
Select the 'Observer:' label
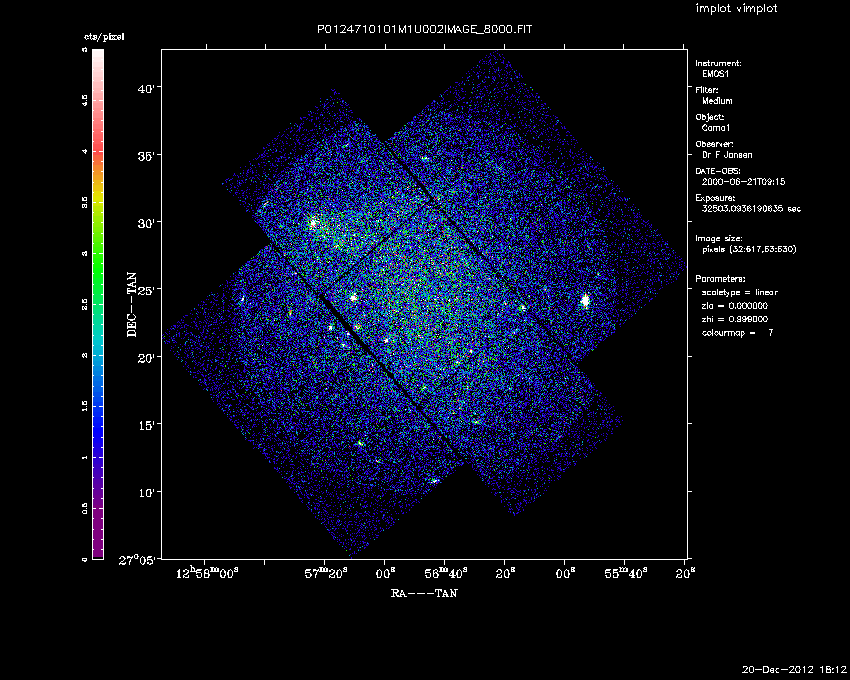pyautogui.click(x=714, y=144)
